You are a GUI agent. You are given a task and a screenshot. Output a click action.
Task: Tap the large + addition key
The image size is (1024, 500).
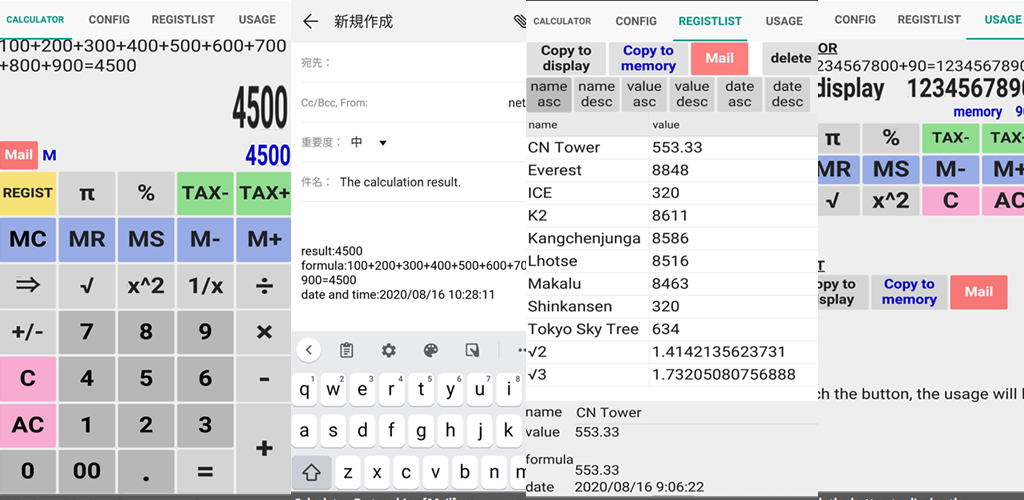pos(264,448)
